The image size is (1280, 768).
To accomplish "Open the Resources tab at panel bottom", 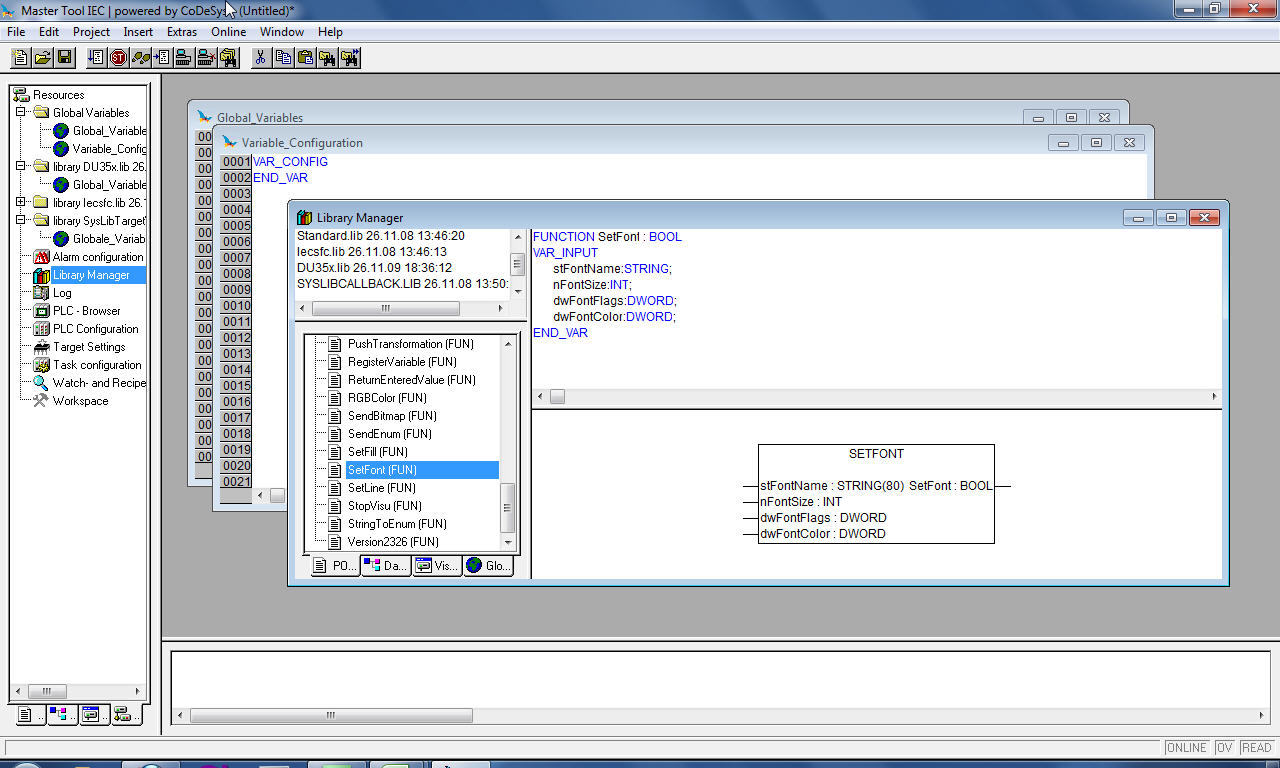I will [125, 714].
